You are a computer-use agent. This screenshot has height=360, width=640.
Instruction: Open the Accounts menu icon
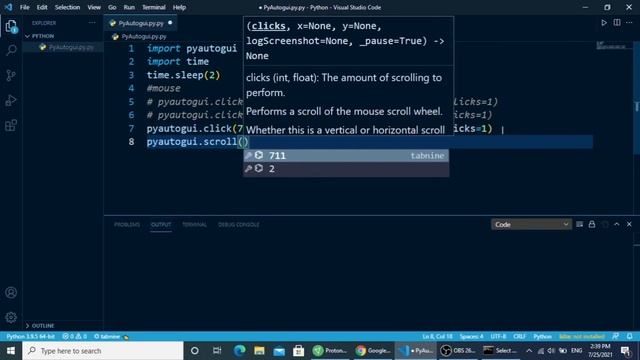pyautogui.click(x=11, y=292)
